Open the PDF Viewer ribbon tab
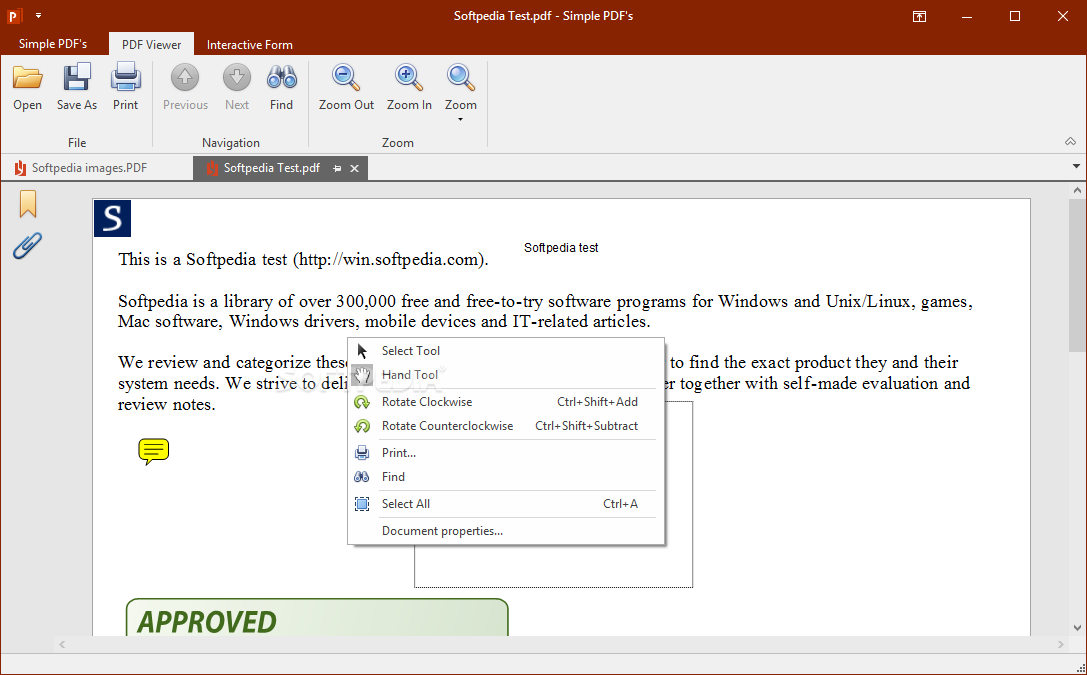Image resolution: width=1087 pixels, height=675 pixels. click(151, 44)
